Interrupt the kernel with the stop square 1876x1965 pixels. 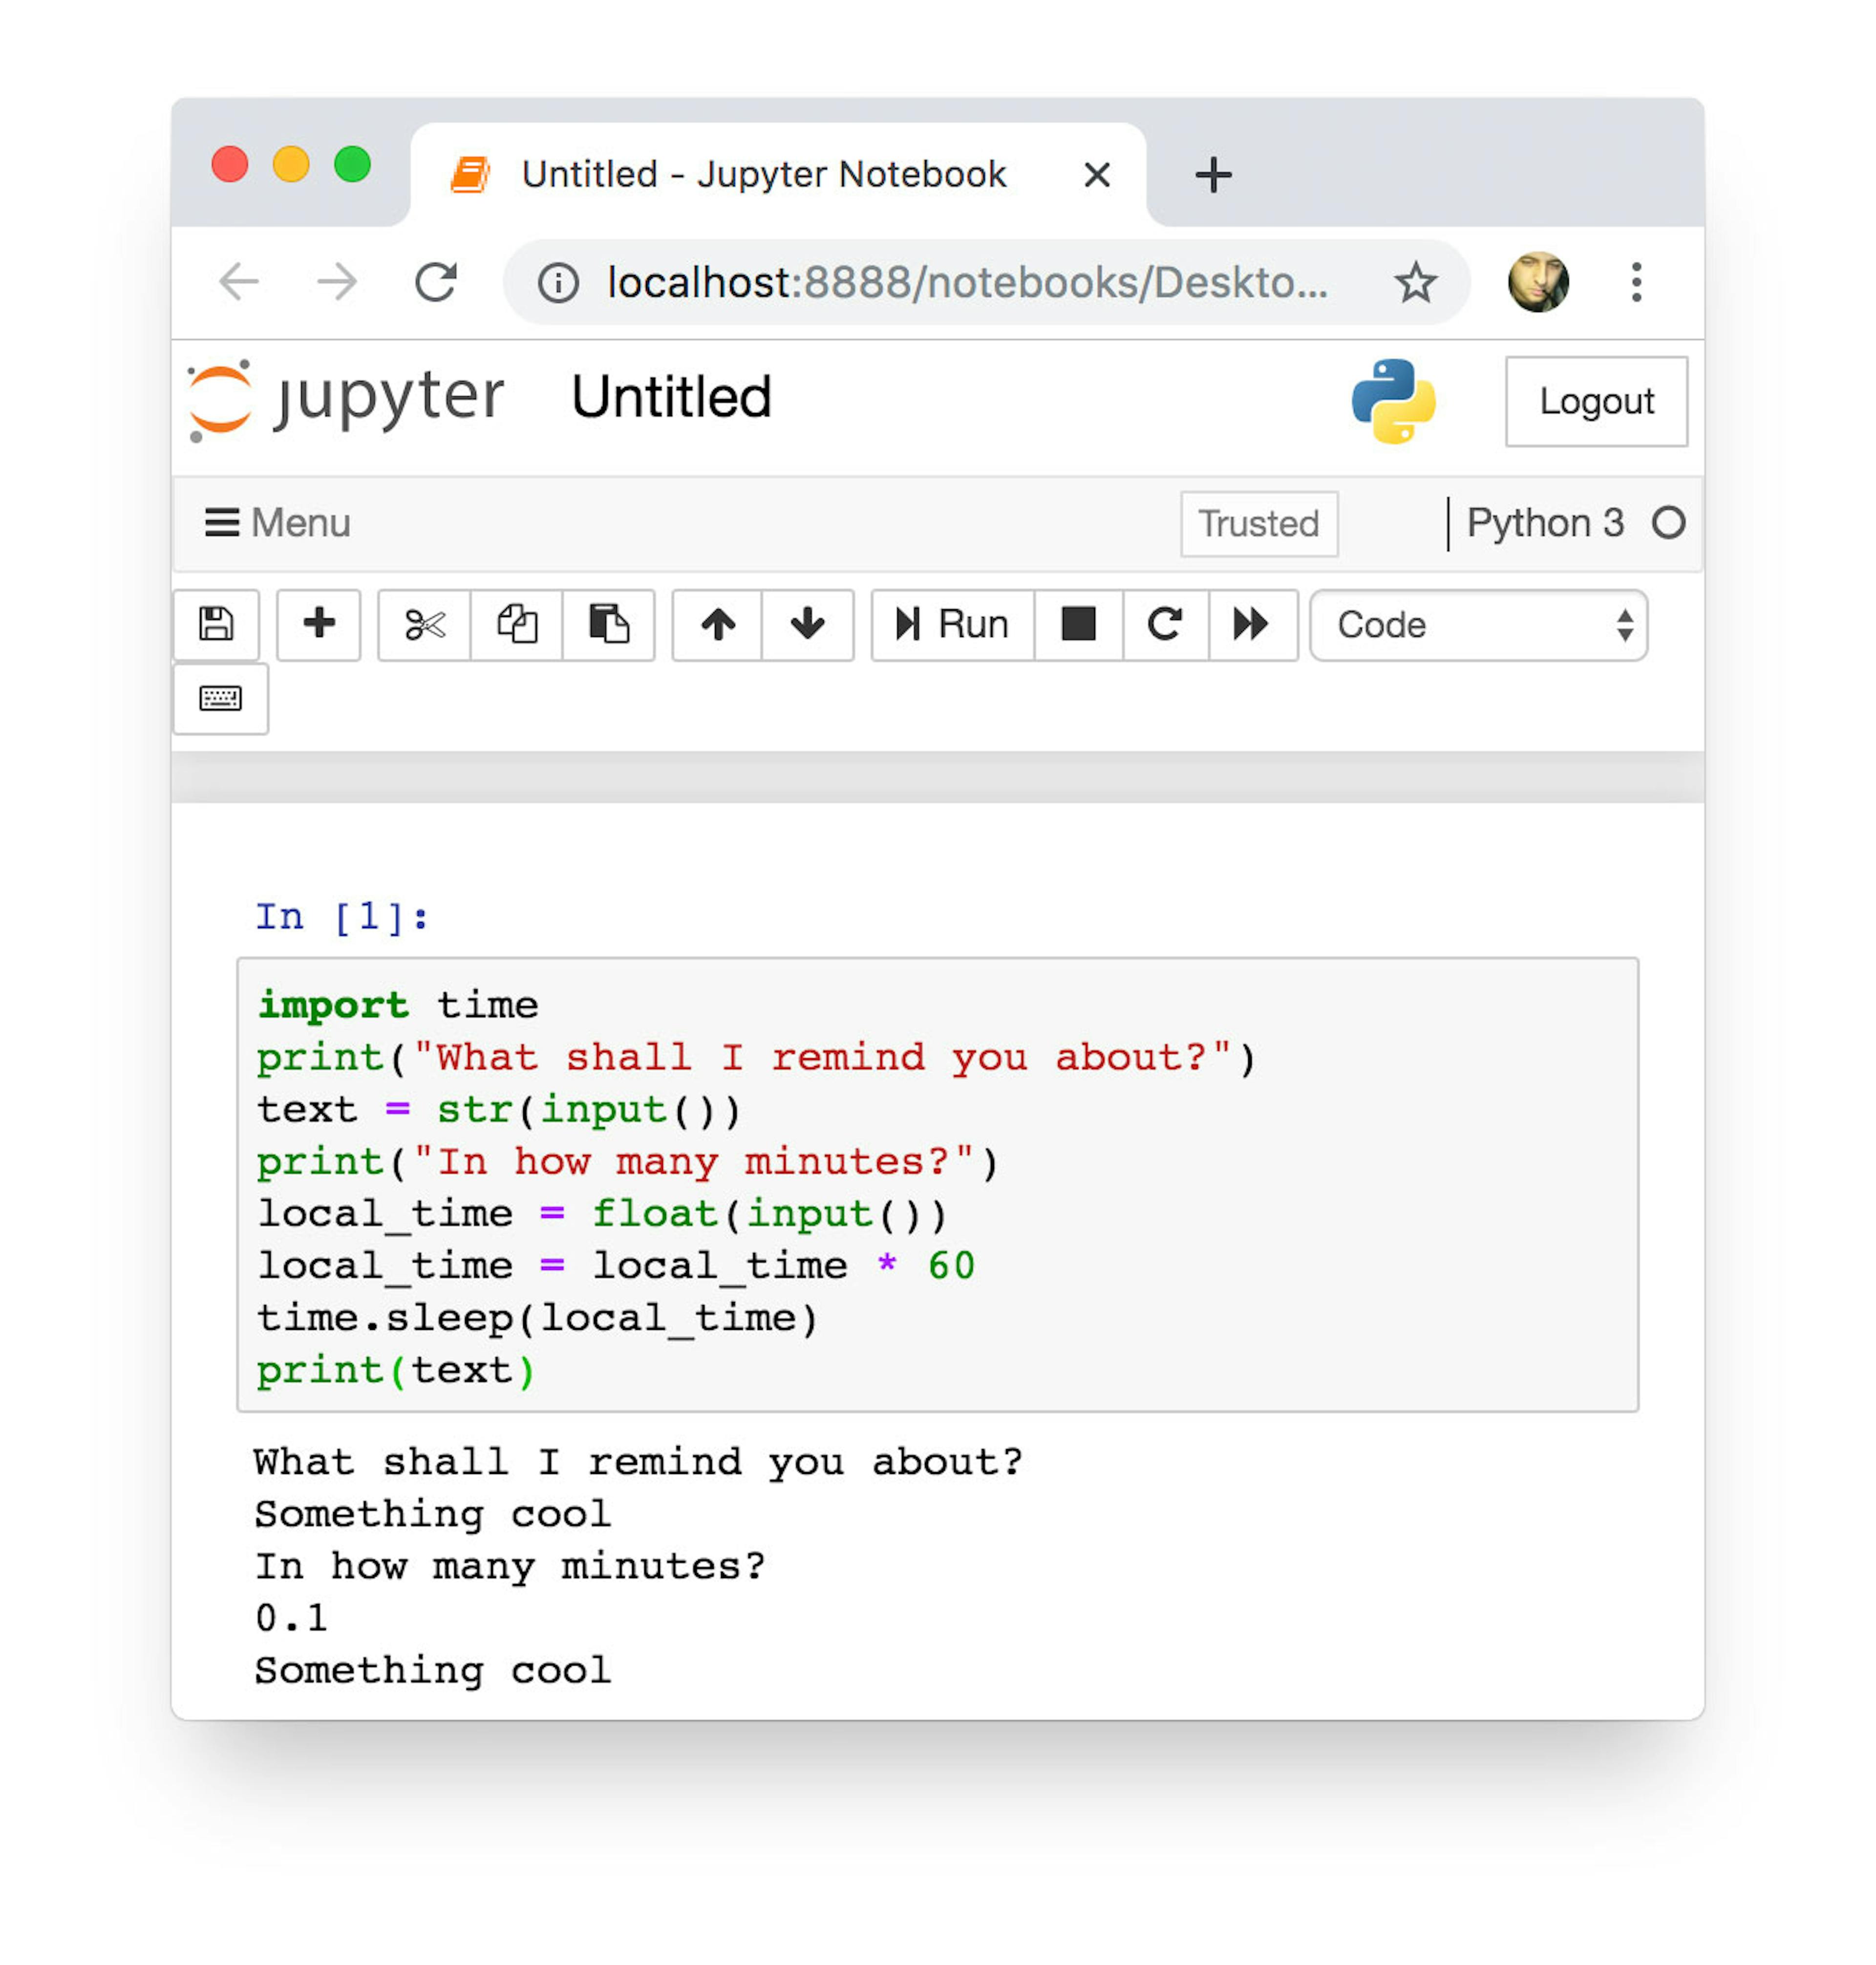point(1078,625)
